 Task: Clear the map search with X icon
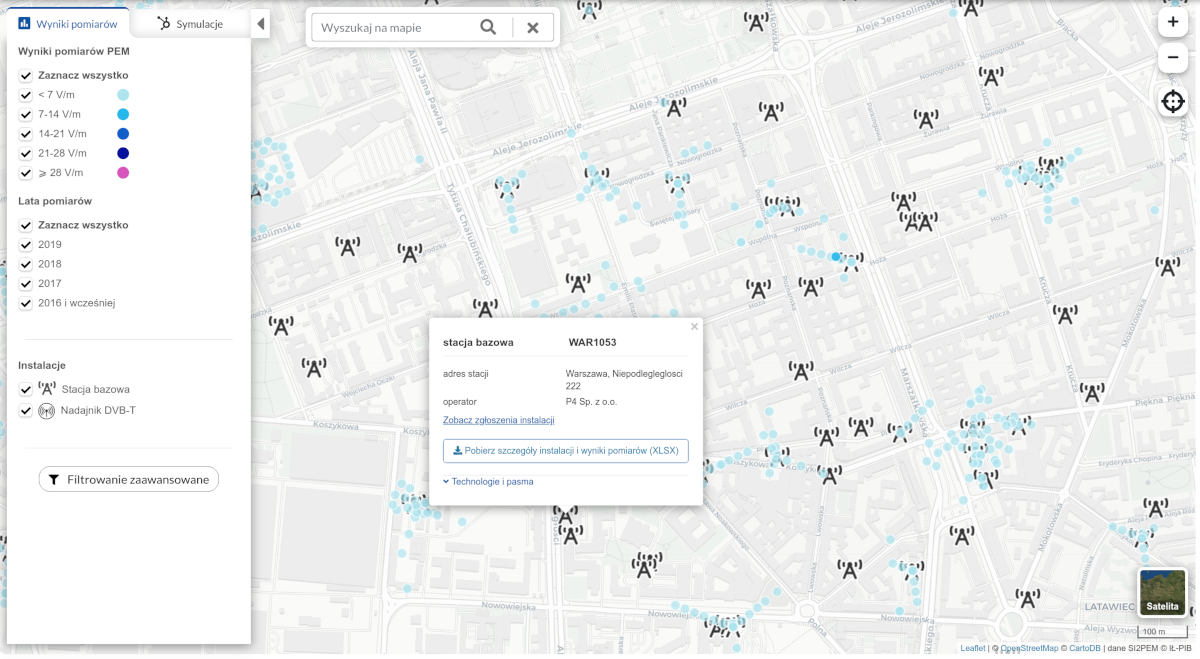pyautogui.click(x=533, y=28)
